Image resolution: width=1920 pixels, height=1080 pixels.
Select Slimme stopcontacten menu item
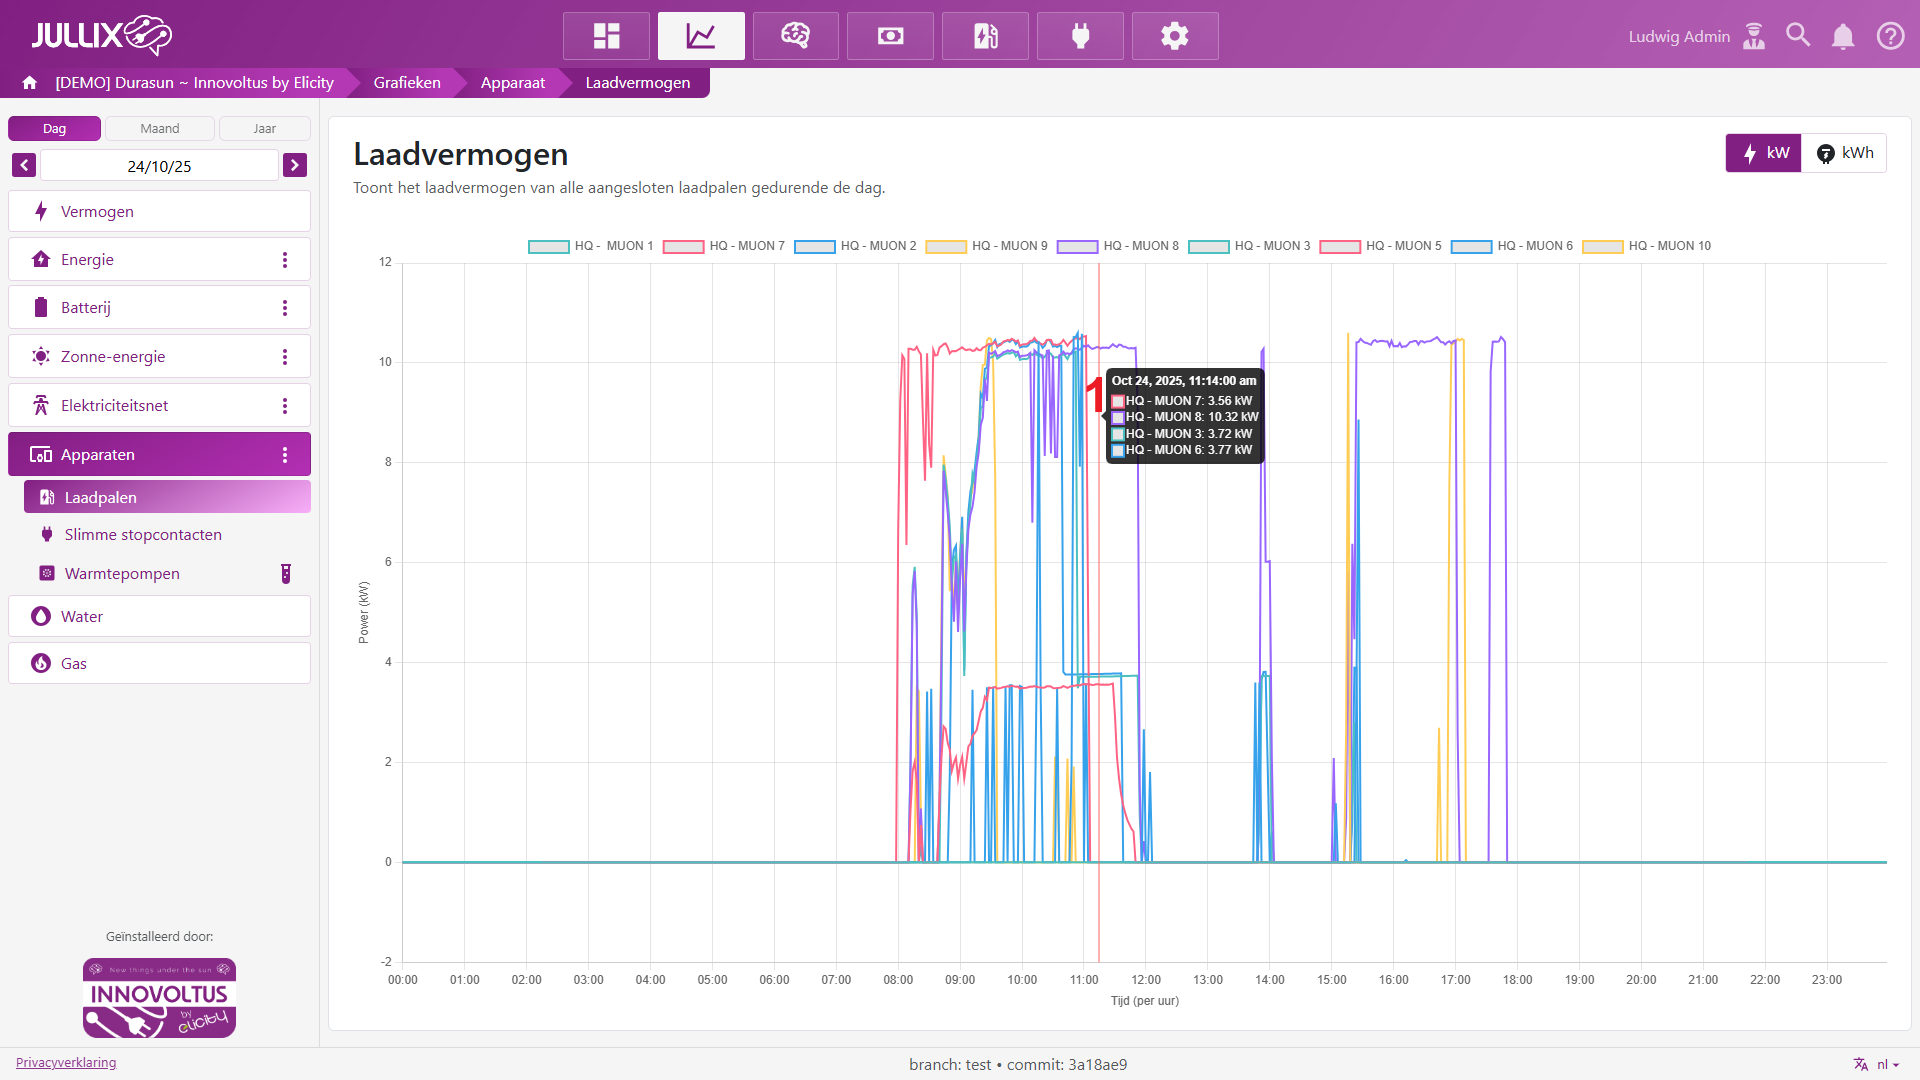143,535
